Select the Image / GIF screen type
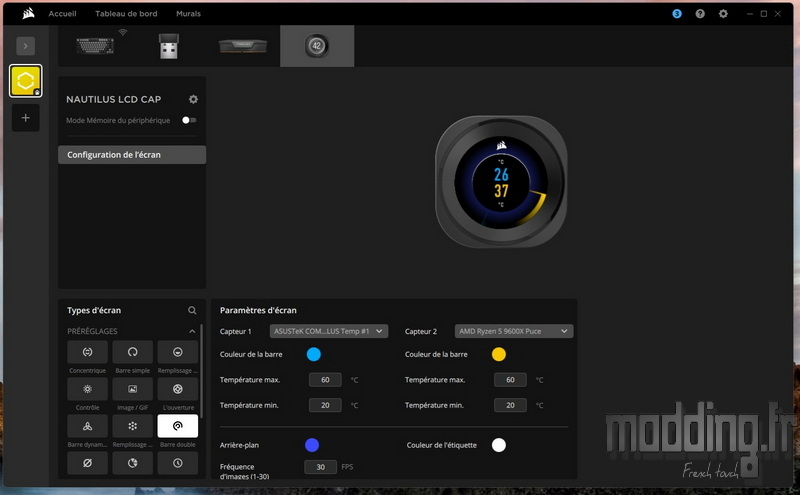 tap(132, 389)
